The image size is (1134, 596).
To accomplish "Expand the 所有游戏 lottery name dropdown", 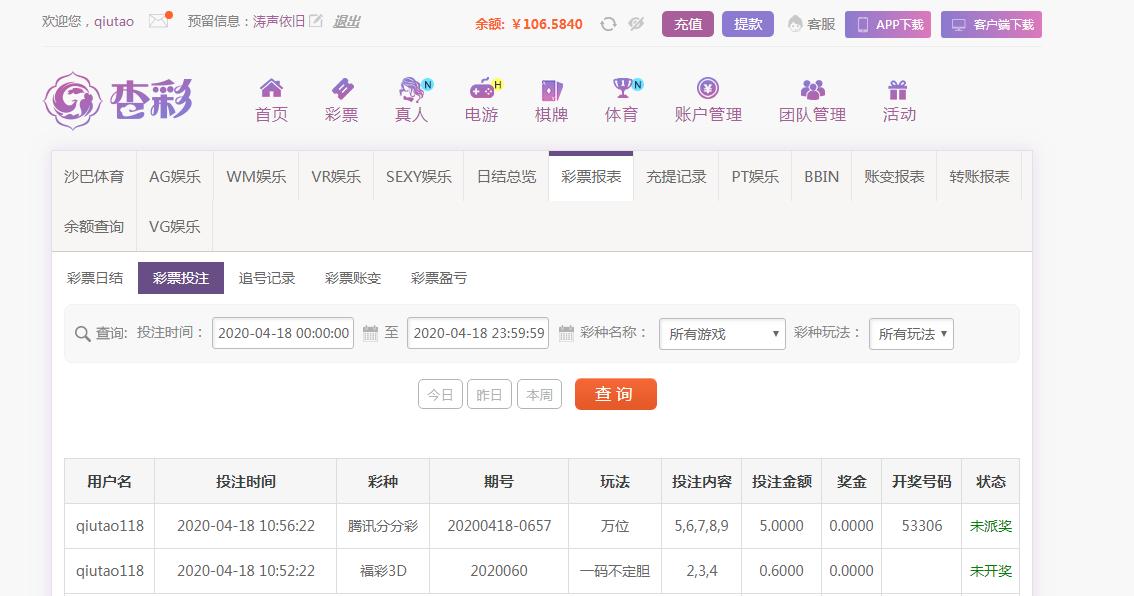I will coord(722,334).
